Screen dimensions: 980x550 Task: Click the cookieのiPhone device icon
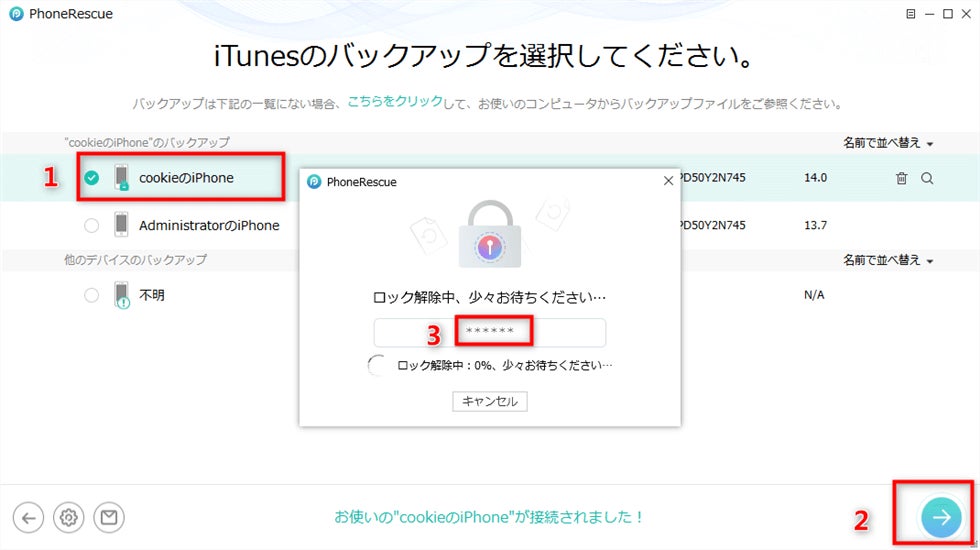click(x=122, y=178)
